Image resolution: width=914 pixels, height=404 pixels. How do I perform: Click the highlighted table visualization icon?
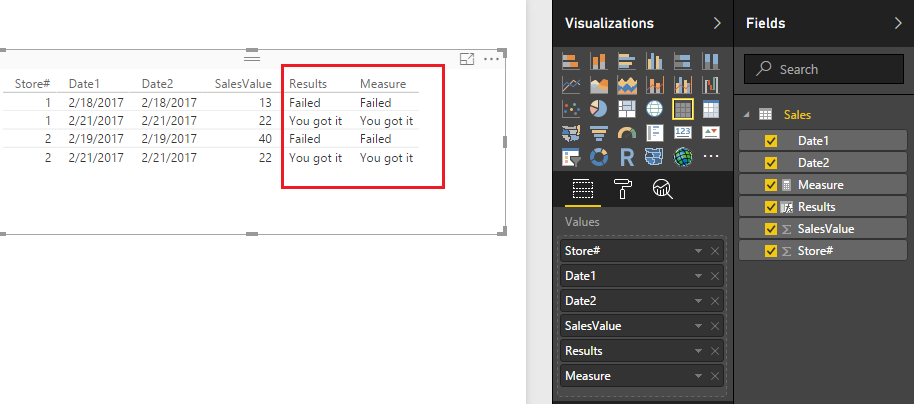point(683,109)
